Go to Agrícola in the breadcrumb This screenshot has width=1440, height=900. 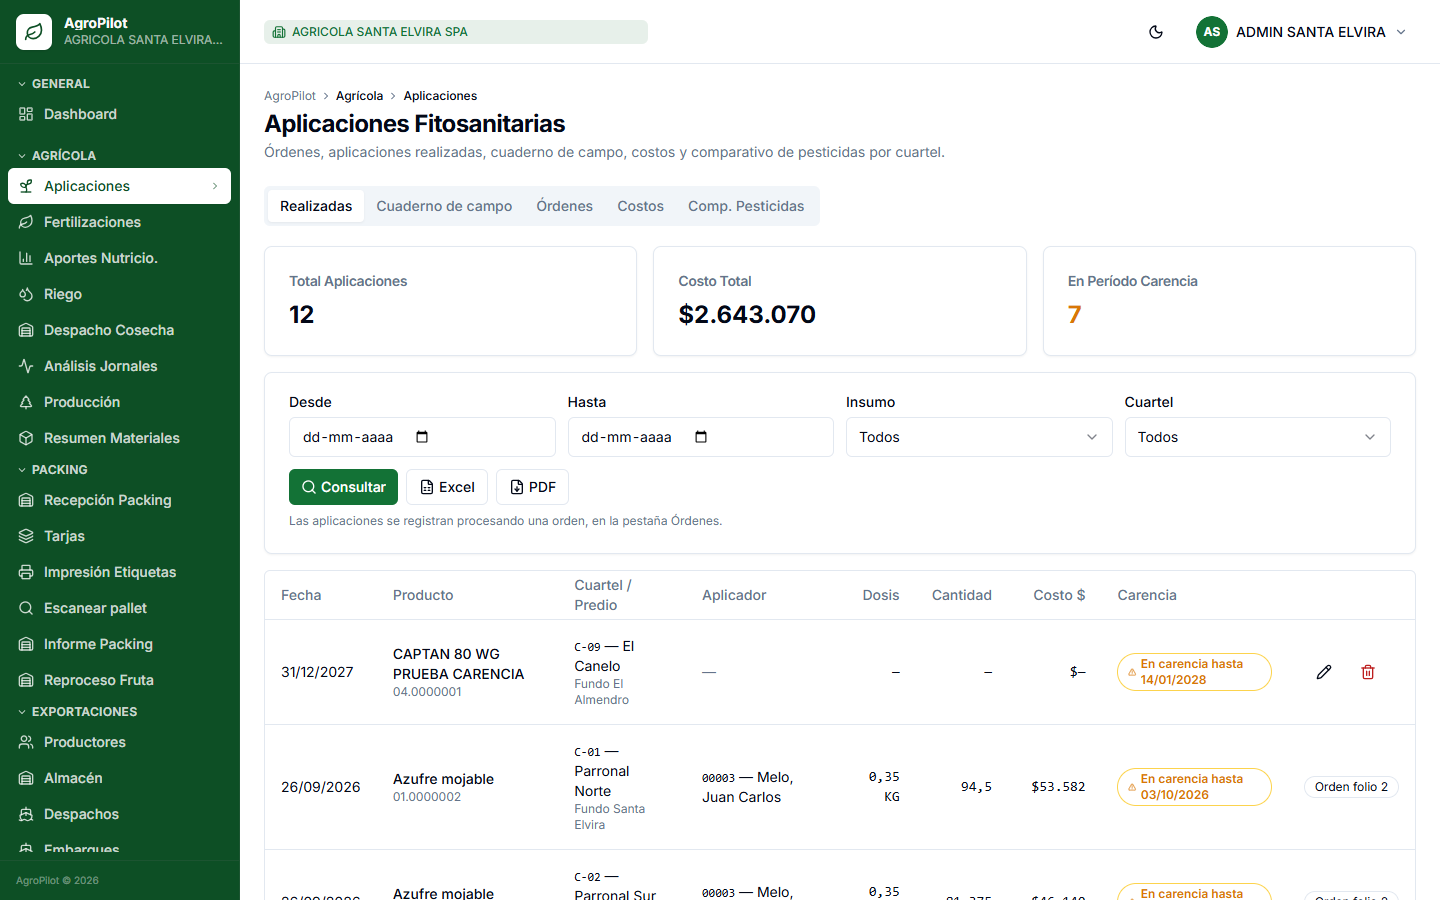[359, 96]
